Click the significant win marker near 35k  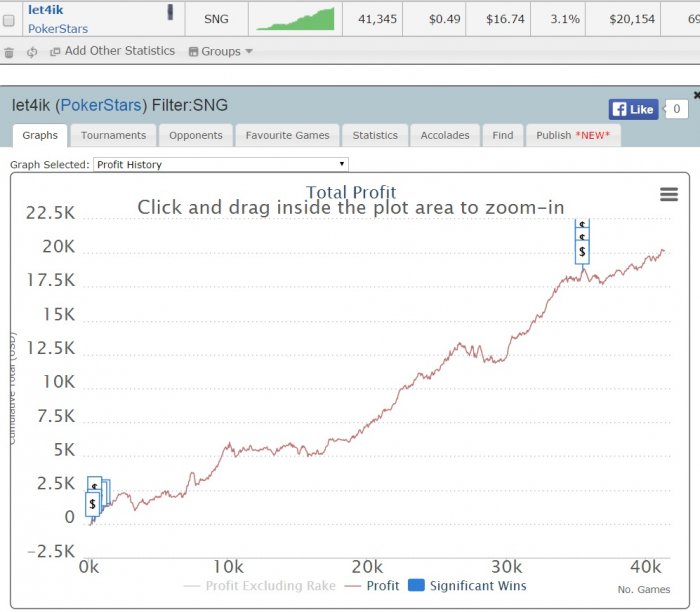[582, 251]
